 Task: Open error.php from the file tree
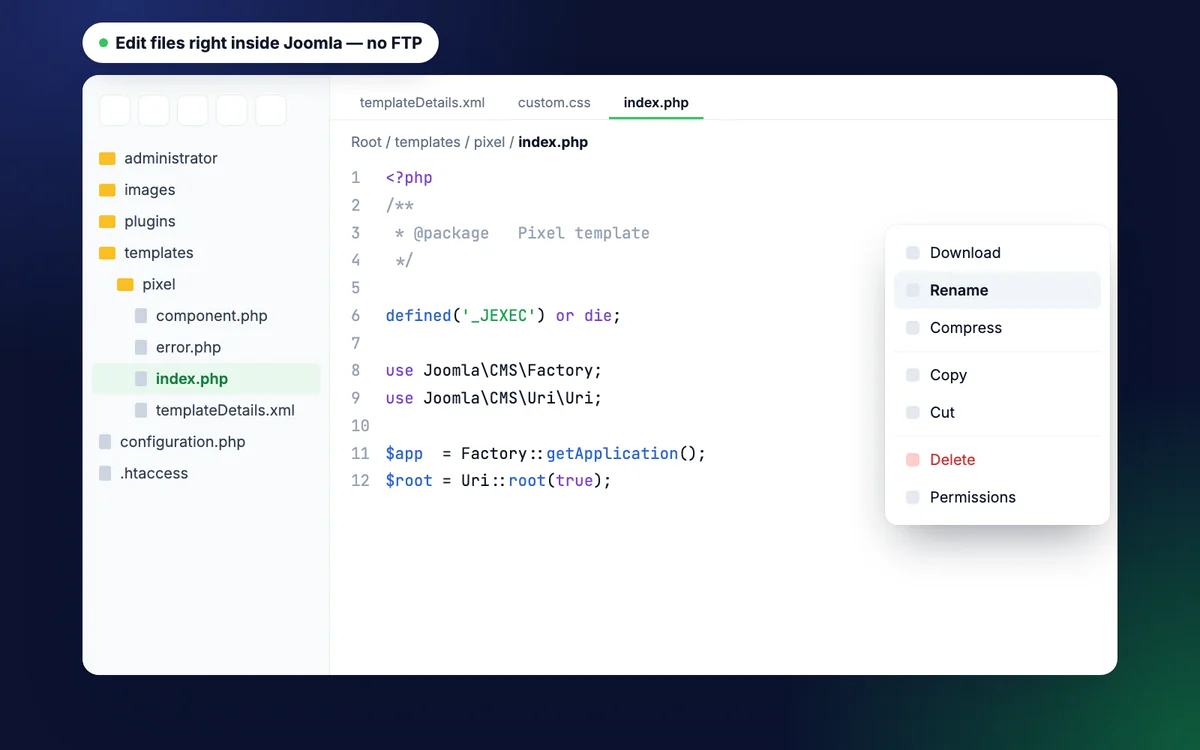coord(188,347)
